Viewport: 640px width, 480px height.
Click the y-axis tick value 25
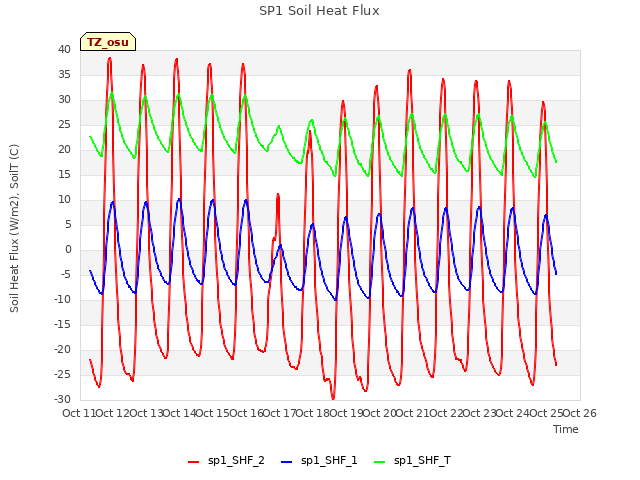click(64, 124)
